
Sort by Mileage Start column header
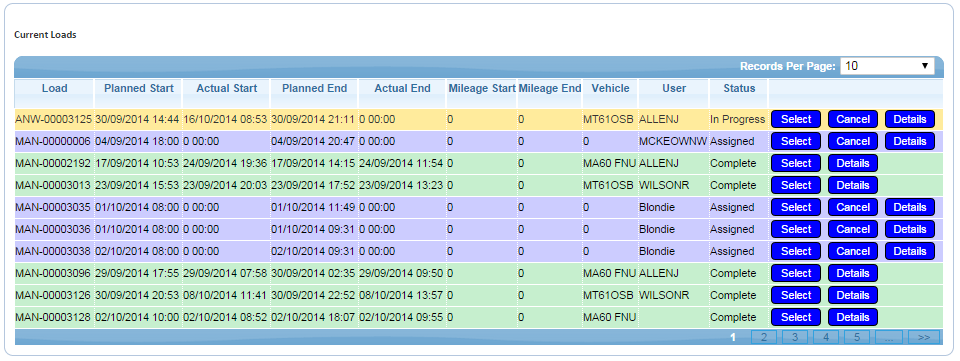click(x=482, y=89)
